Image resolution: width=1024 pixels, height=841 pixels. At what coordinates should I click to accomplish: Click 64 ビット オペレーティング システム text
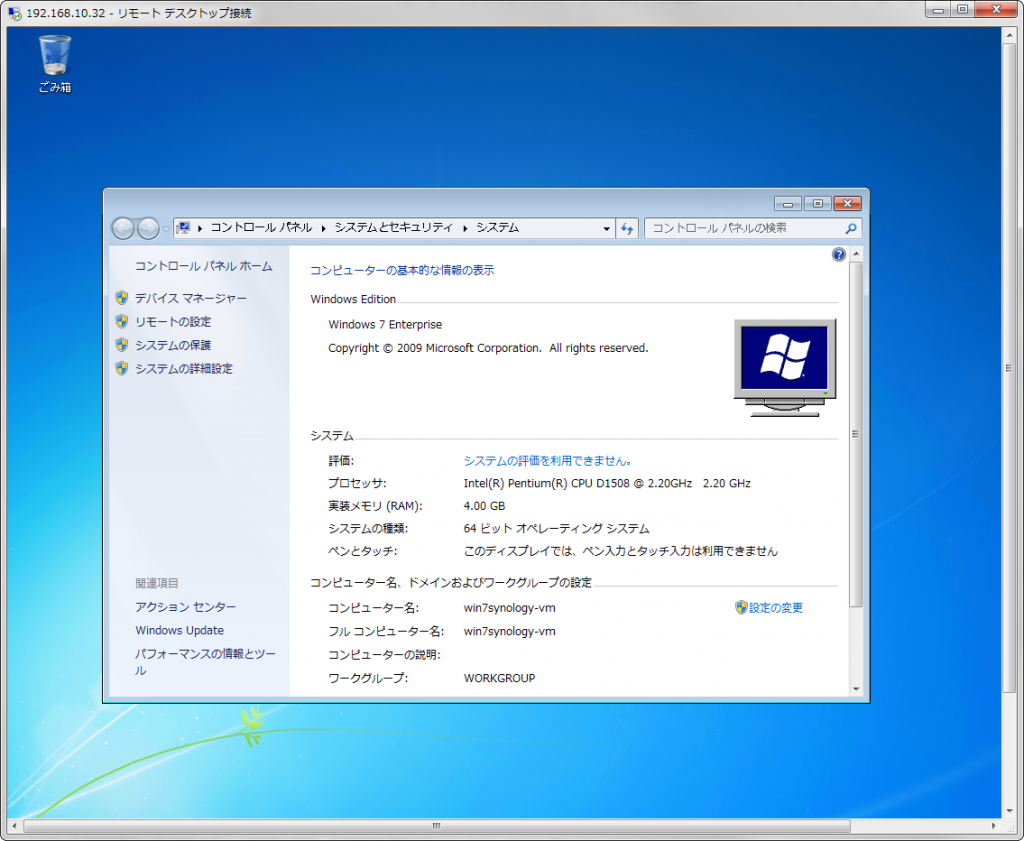(x=556, y=529)
